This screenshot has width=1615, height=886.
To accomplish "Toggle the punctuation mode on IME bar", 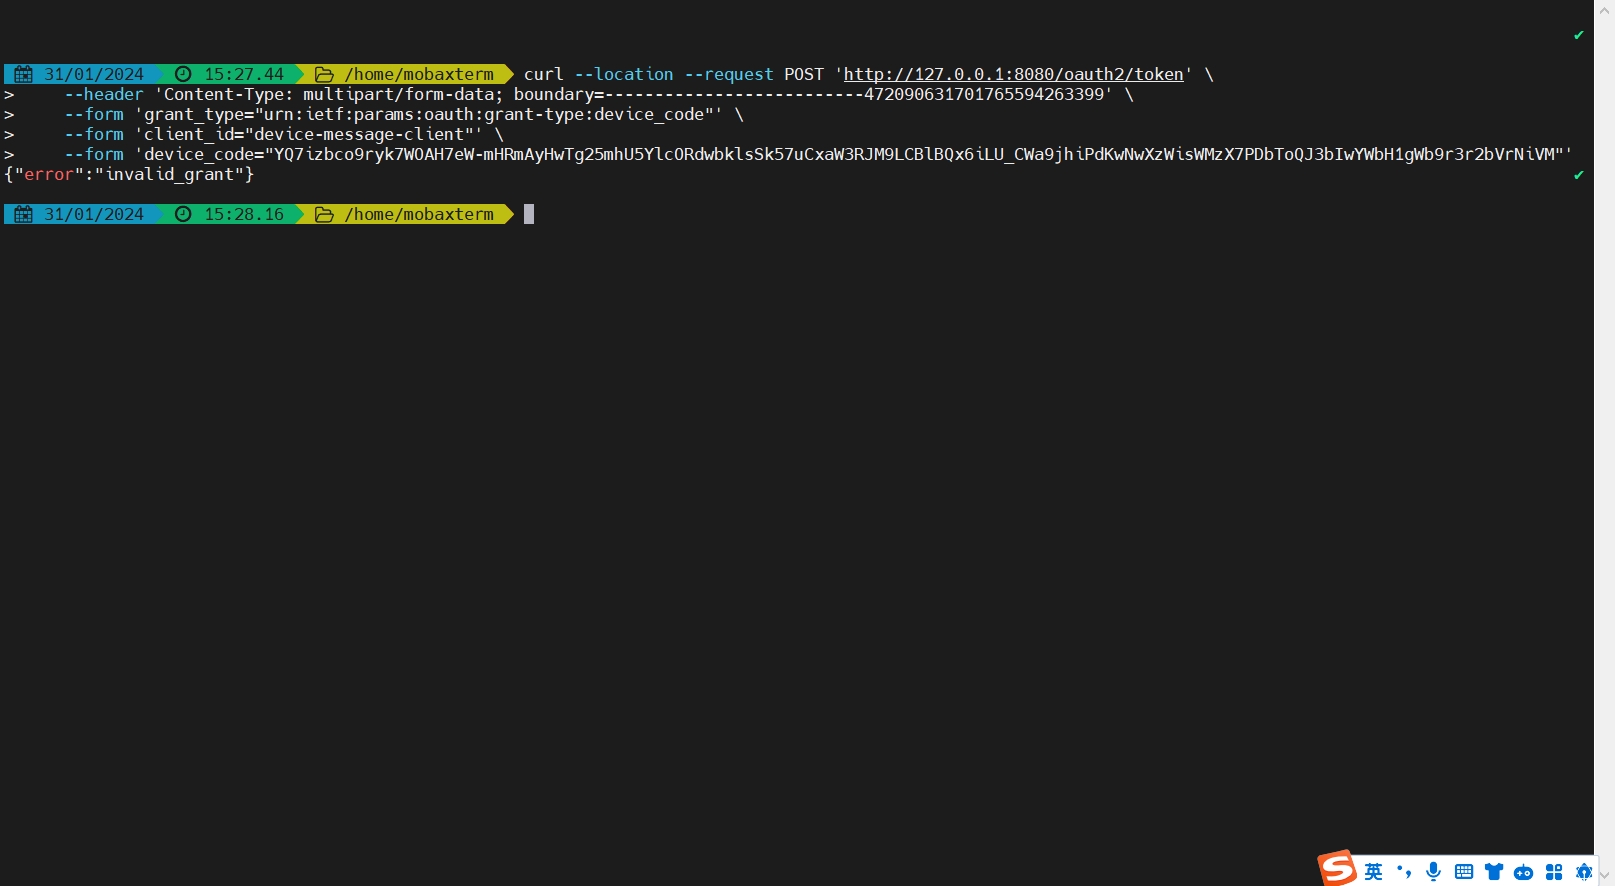I will 1404,872.
